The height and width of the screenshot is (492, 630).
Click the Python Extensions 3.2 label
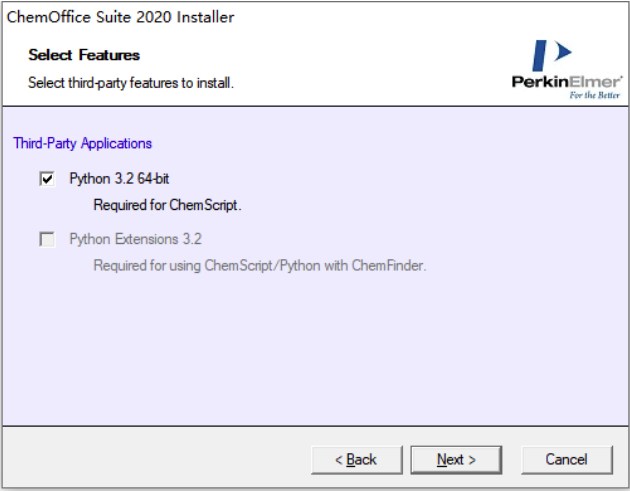click(135, 239)
